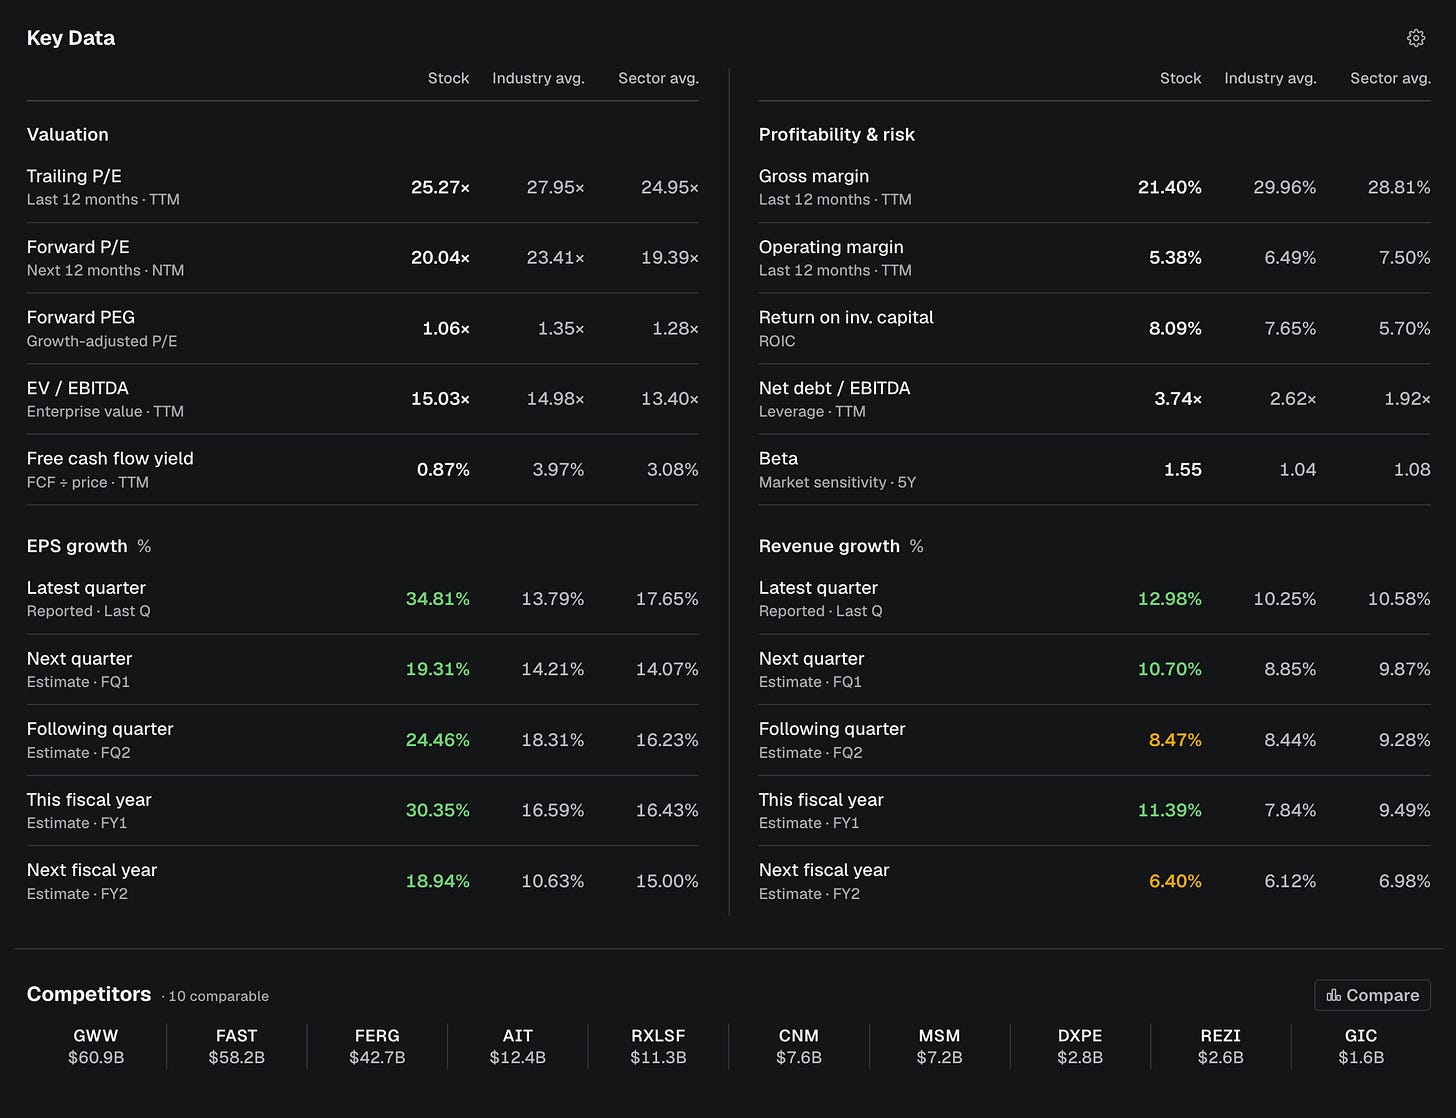This screenshot has height=1118, width=1456.
Task: Click the Key Data heading
Action: coord(71,38)
